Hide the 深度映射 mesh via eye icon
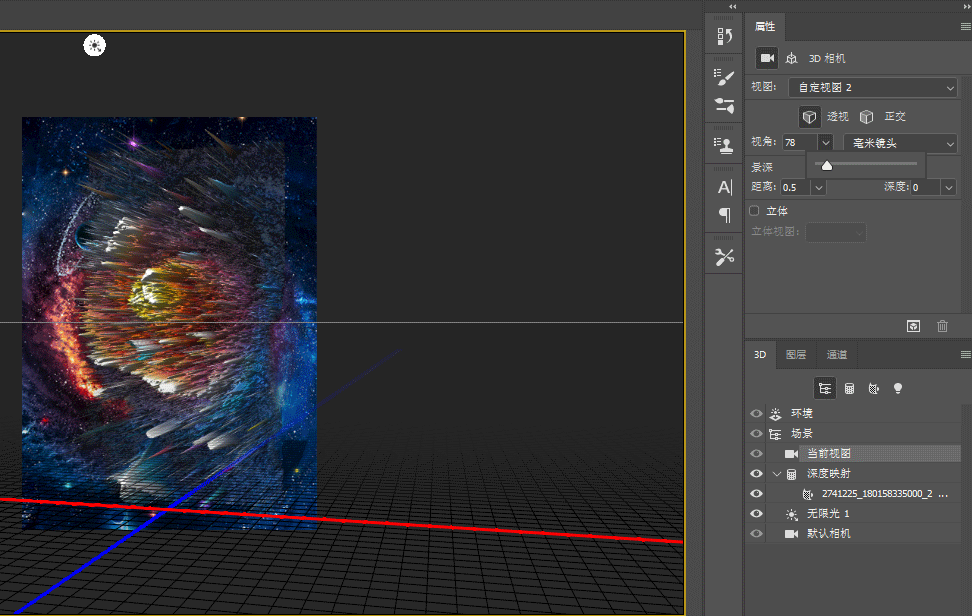Screen dimensions: 972x616 click(756, 474)
